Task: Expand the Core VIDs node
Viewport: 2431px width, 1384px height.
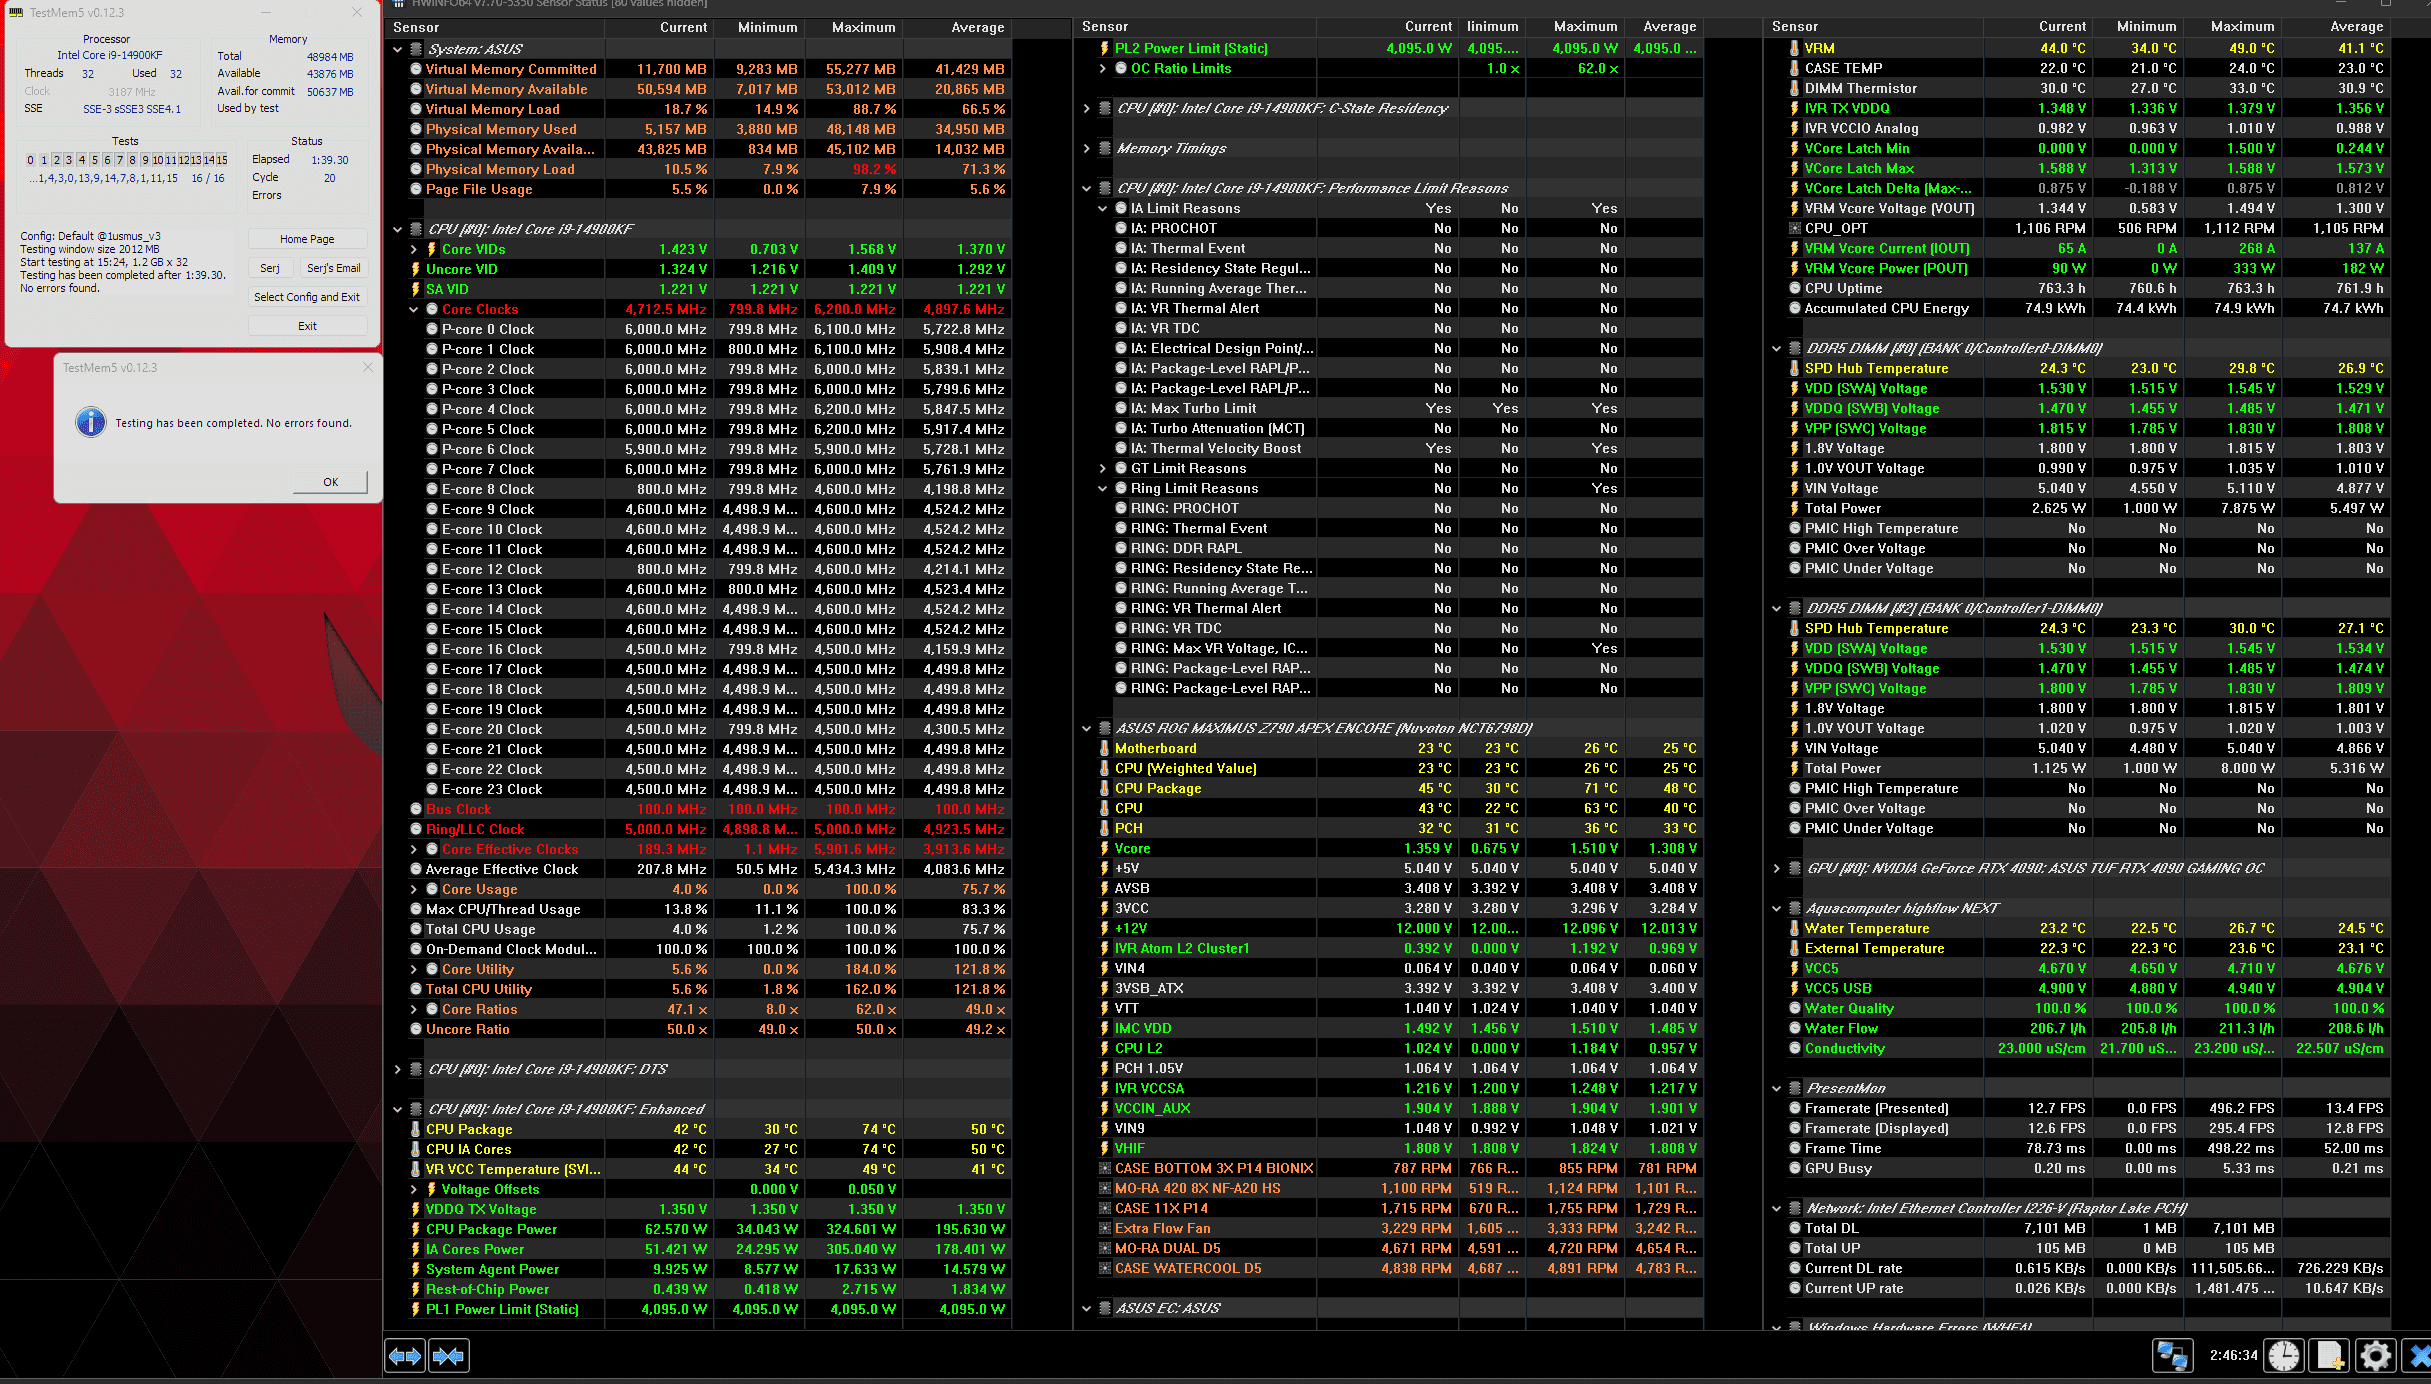Action: [414, 249]
